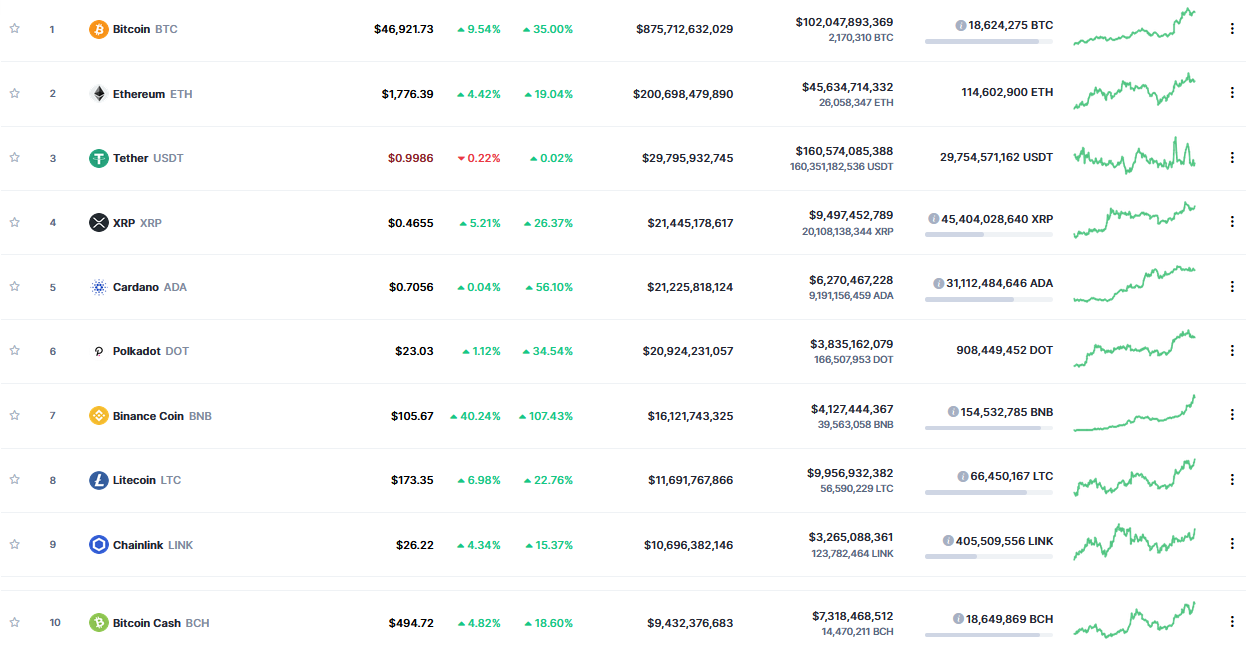This screenshot has height=652, width=1246.
Task: Expand more options for Cardano row
Action: point(1232,286)
